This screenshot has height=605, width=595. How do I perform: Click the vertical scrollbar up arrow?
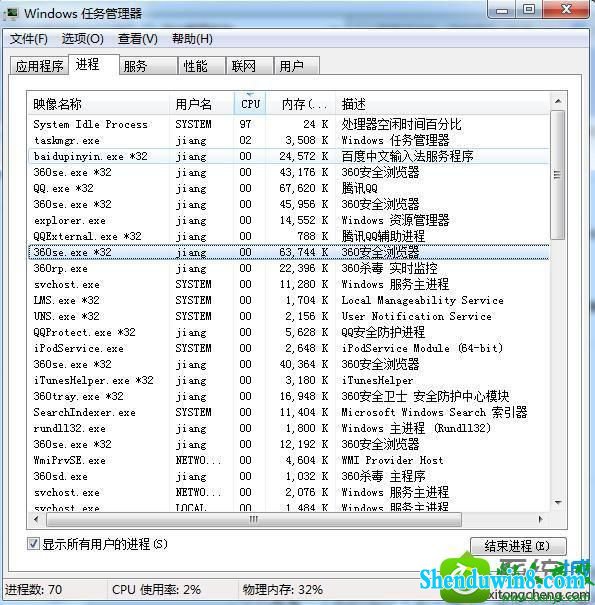[x=558, y=101]
